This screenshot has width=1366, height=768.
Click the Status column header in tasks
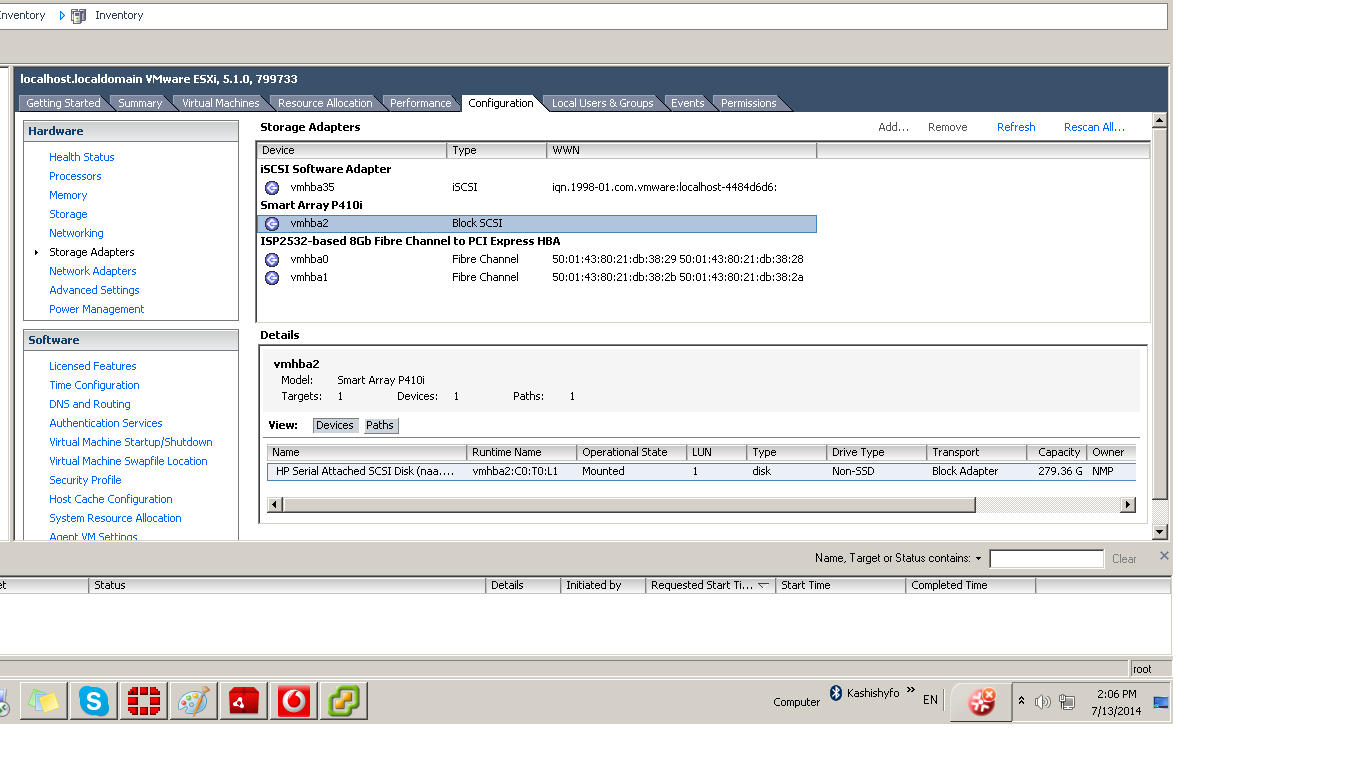click(287, 585)
